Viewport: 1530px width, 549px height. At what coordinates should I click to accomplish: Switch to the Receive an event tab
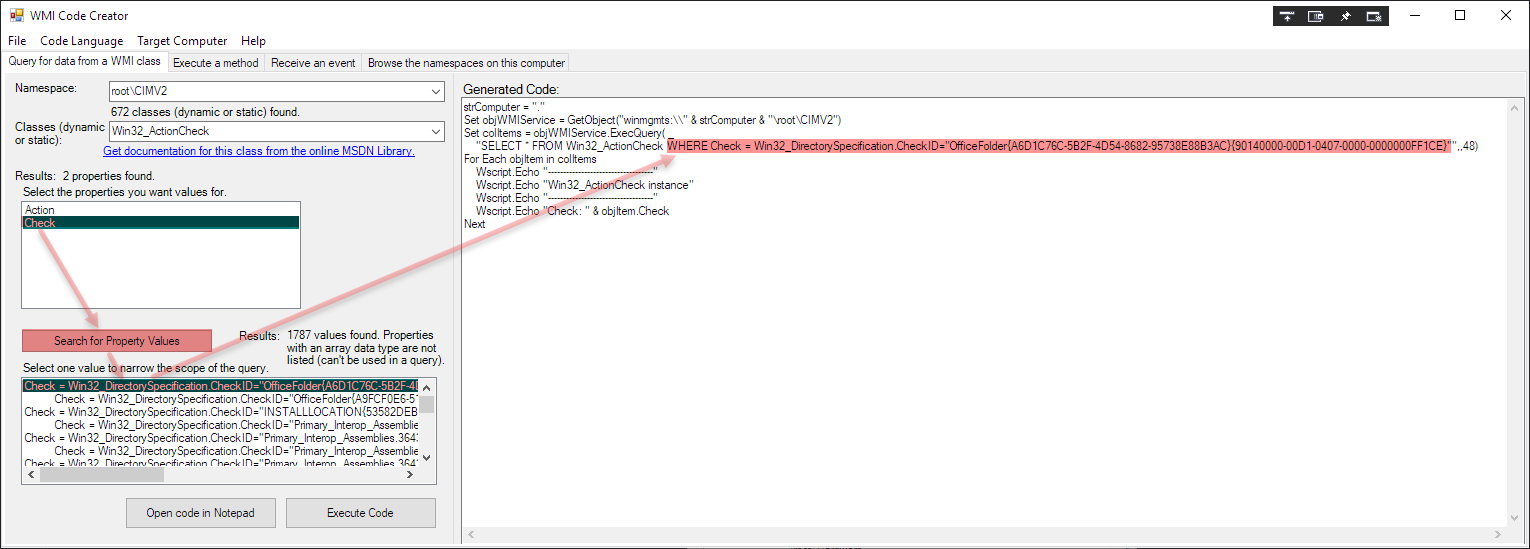tap(313, 63)
